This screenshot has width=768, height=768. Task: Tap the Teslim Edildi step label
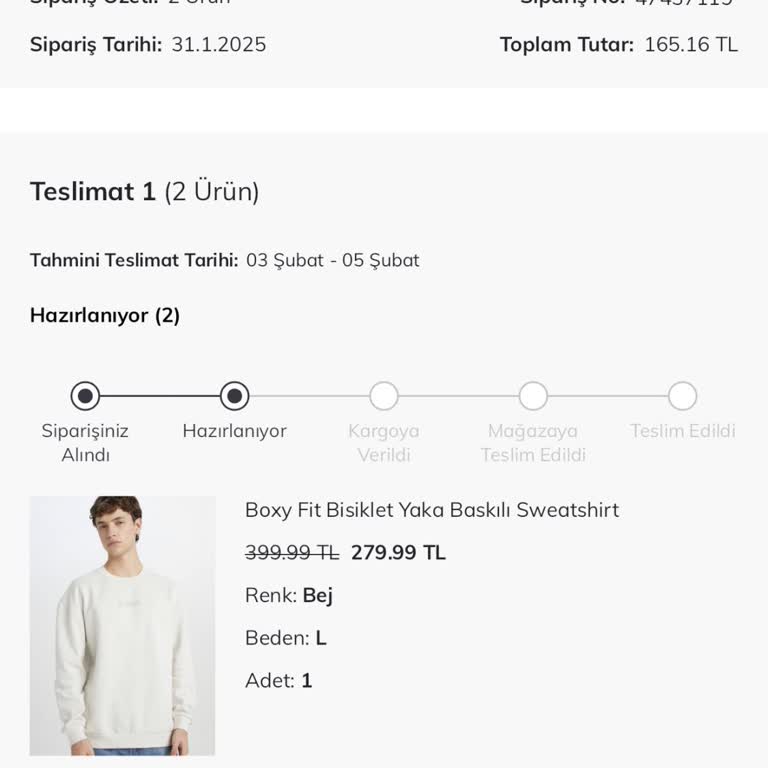pyautogui.click(x=682, y=431)
